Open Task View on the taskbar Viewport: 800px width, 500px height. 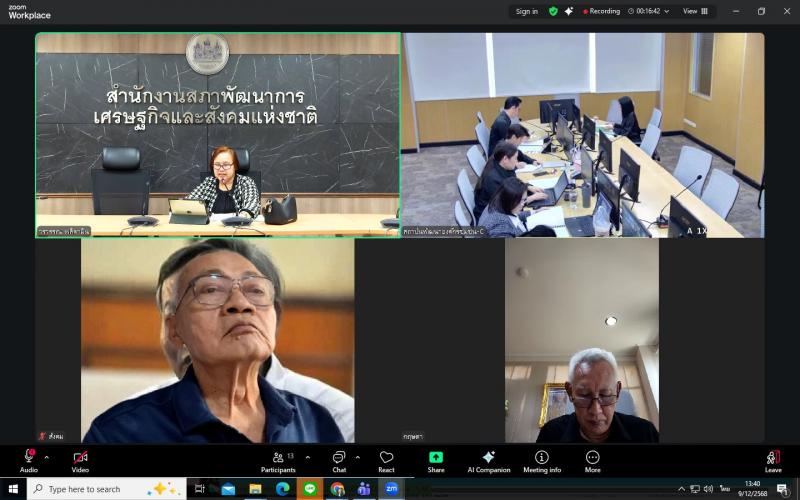(x=199, y=489)
